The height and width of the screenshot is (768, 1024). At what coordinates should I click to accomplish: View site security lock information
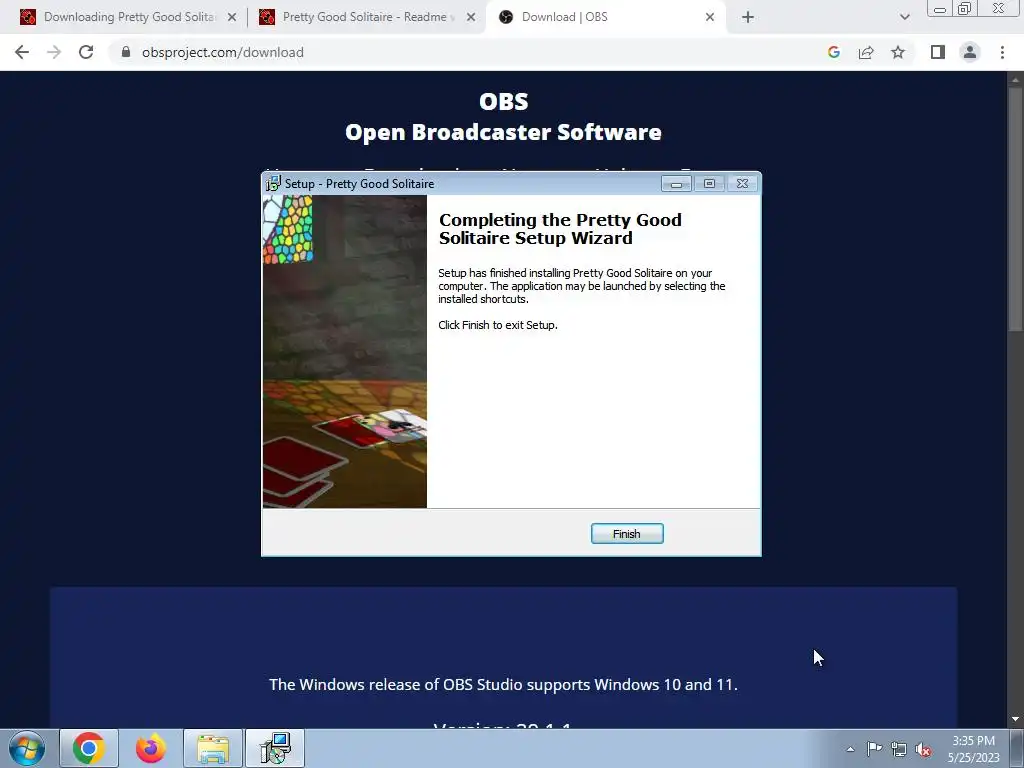pos(126,52)
